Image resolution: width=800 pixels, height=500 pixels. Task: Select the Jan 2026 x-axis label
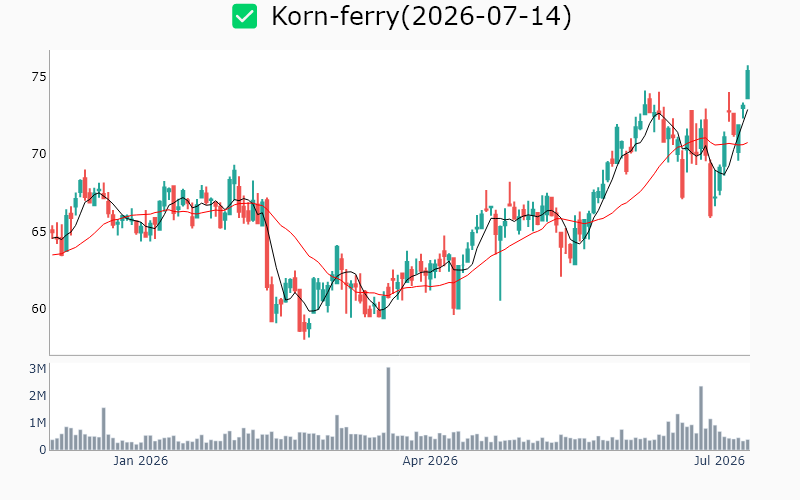pyautogui.click(x=140, y=461)
